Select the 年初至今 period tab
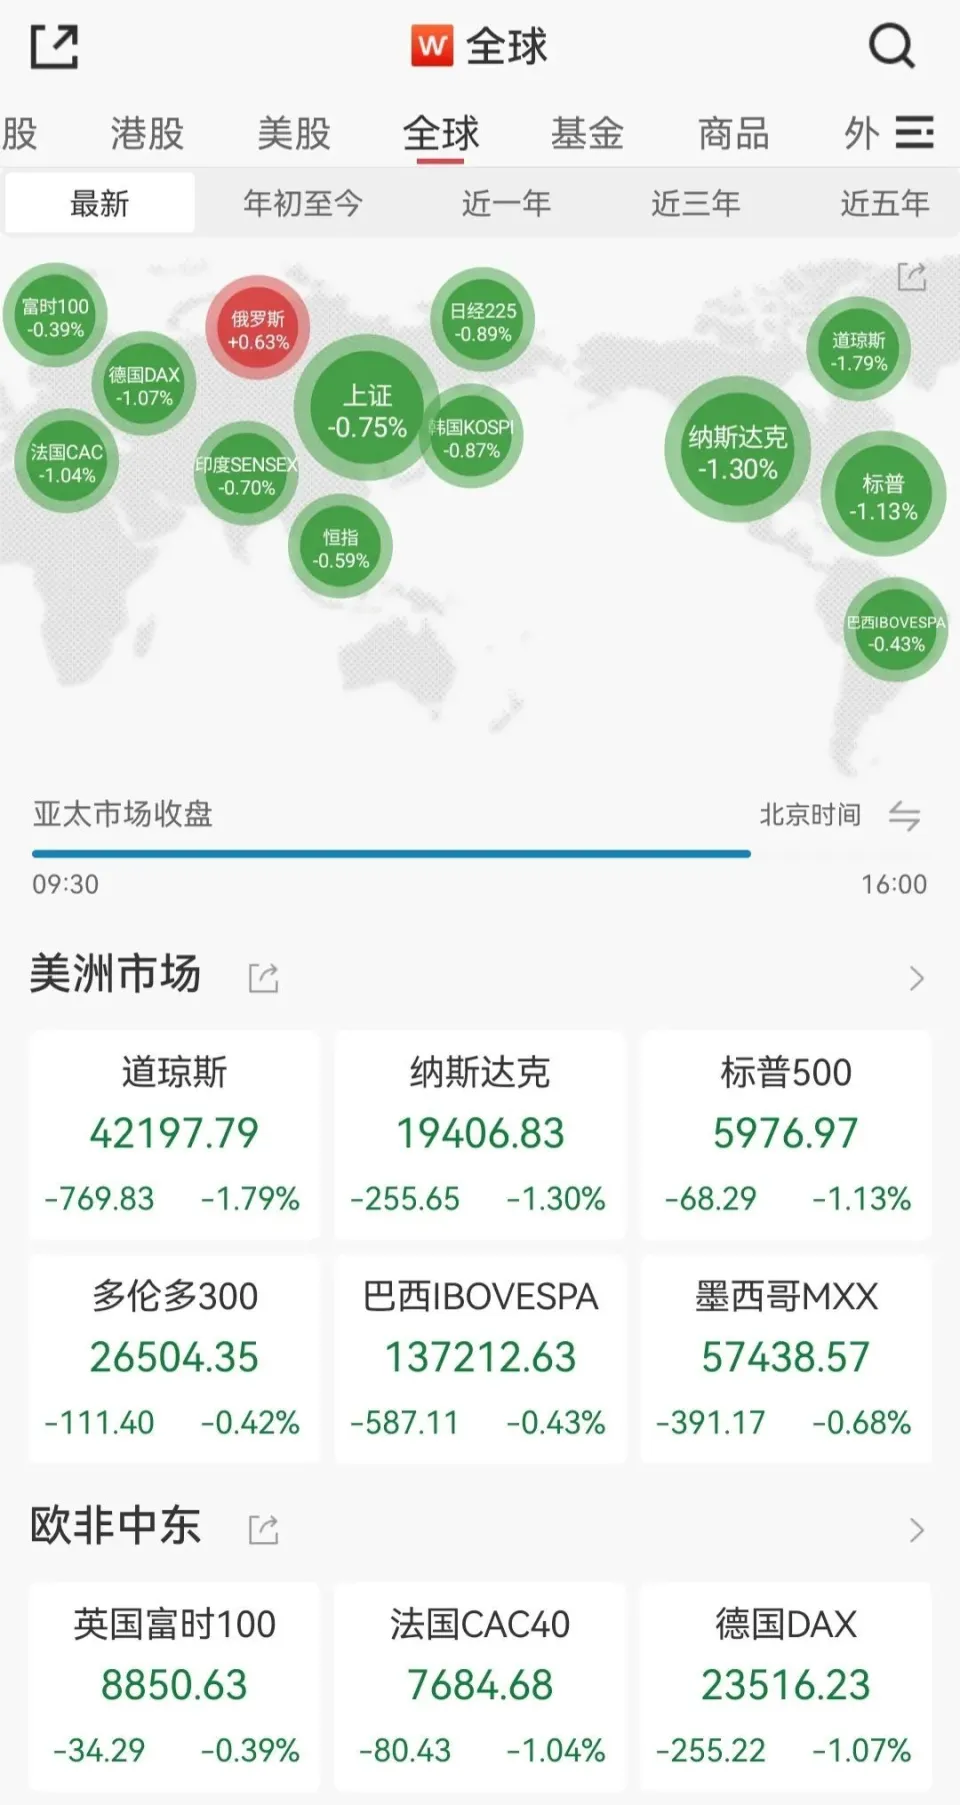The height and width of the screenshot is (1805, 960). pyautogui.click(x=303, y=203)
